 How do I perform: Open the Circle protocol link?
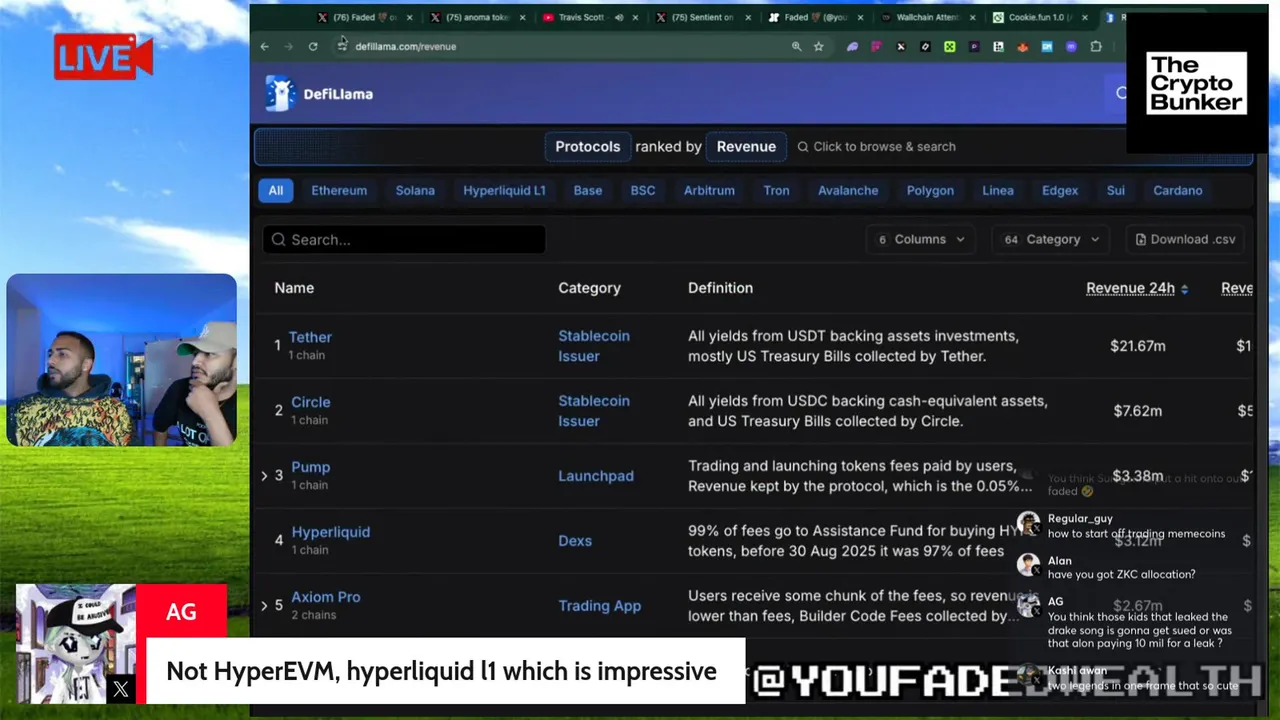click(x=311, y=402)
